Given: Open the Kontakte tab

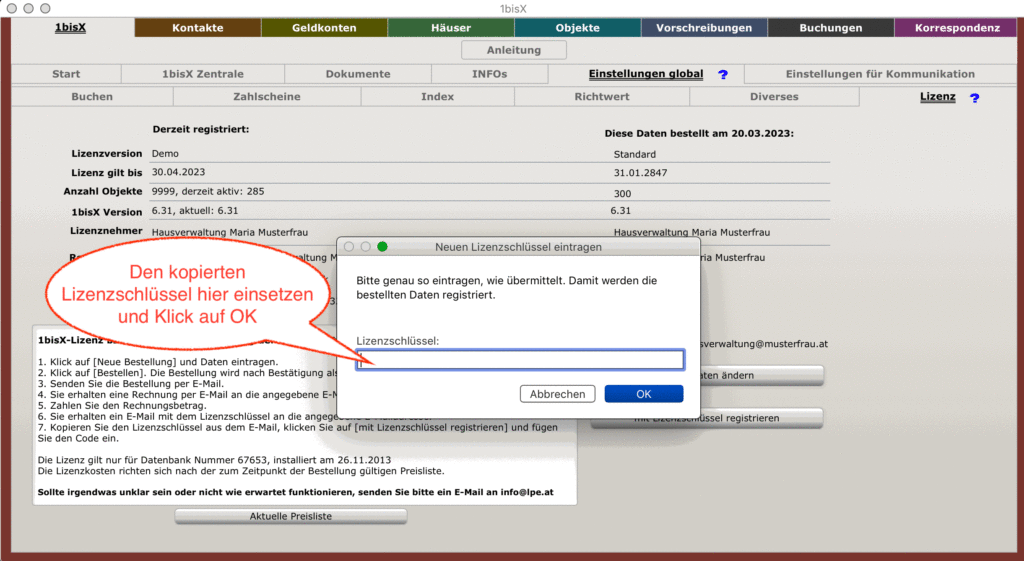Looking at the screenshot, I should click(x=198, y=28).
